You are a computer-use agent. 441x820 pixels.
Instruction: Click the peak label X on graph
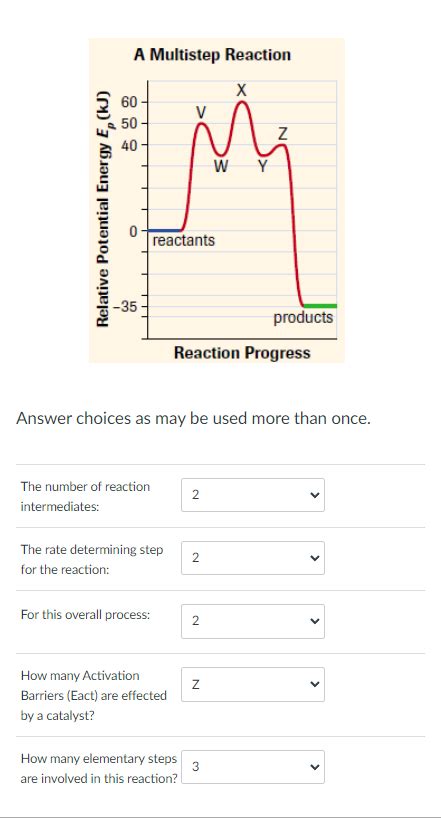(241, 90)
